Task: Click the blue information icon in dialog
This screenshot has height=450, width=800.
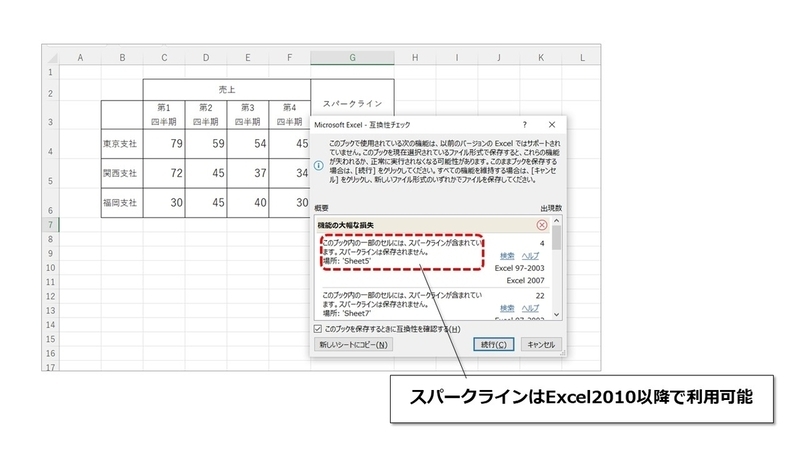Action: 319,165
